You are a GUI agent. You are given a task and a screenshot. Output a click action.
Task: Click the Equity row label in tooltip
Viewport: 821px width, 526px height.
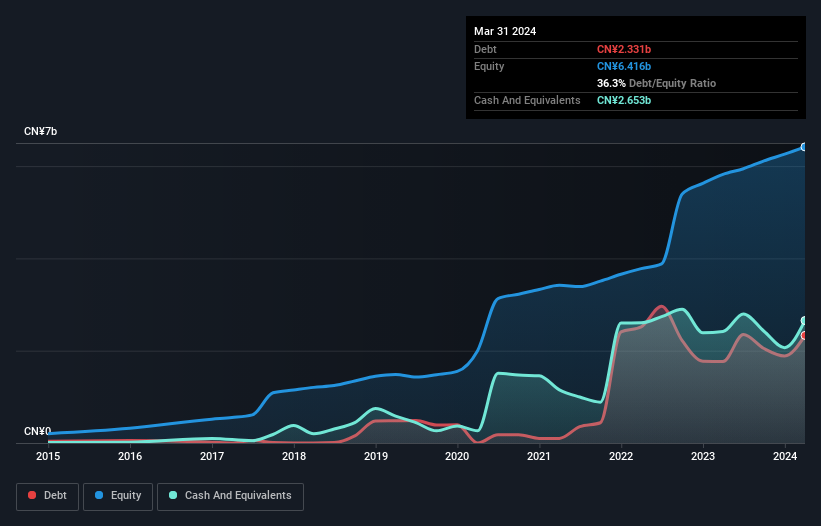click(x=489, y=66)
